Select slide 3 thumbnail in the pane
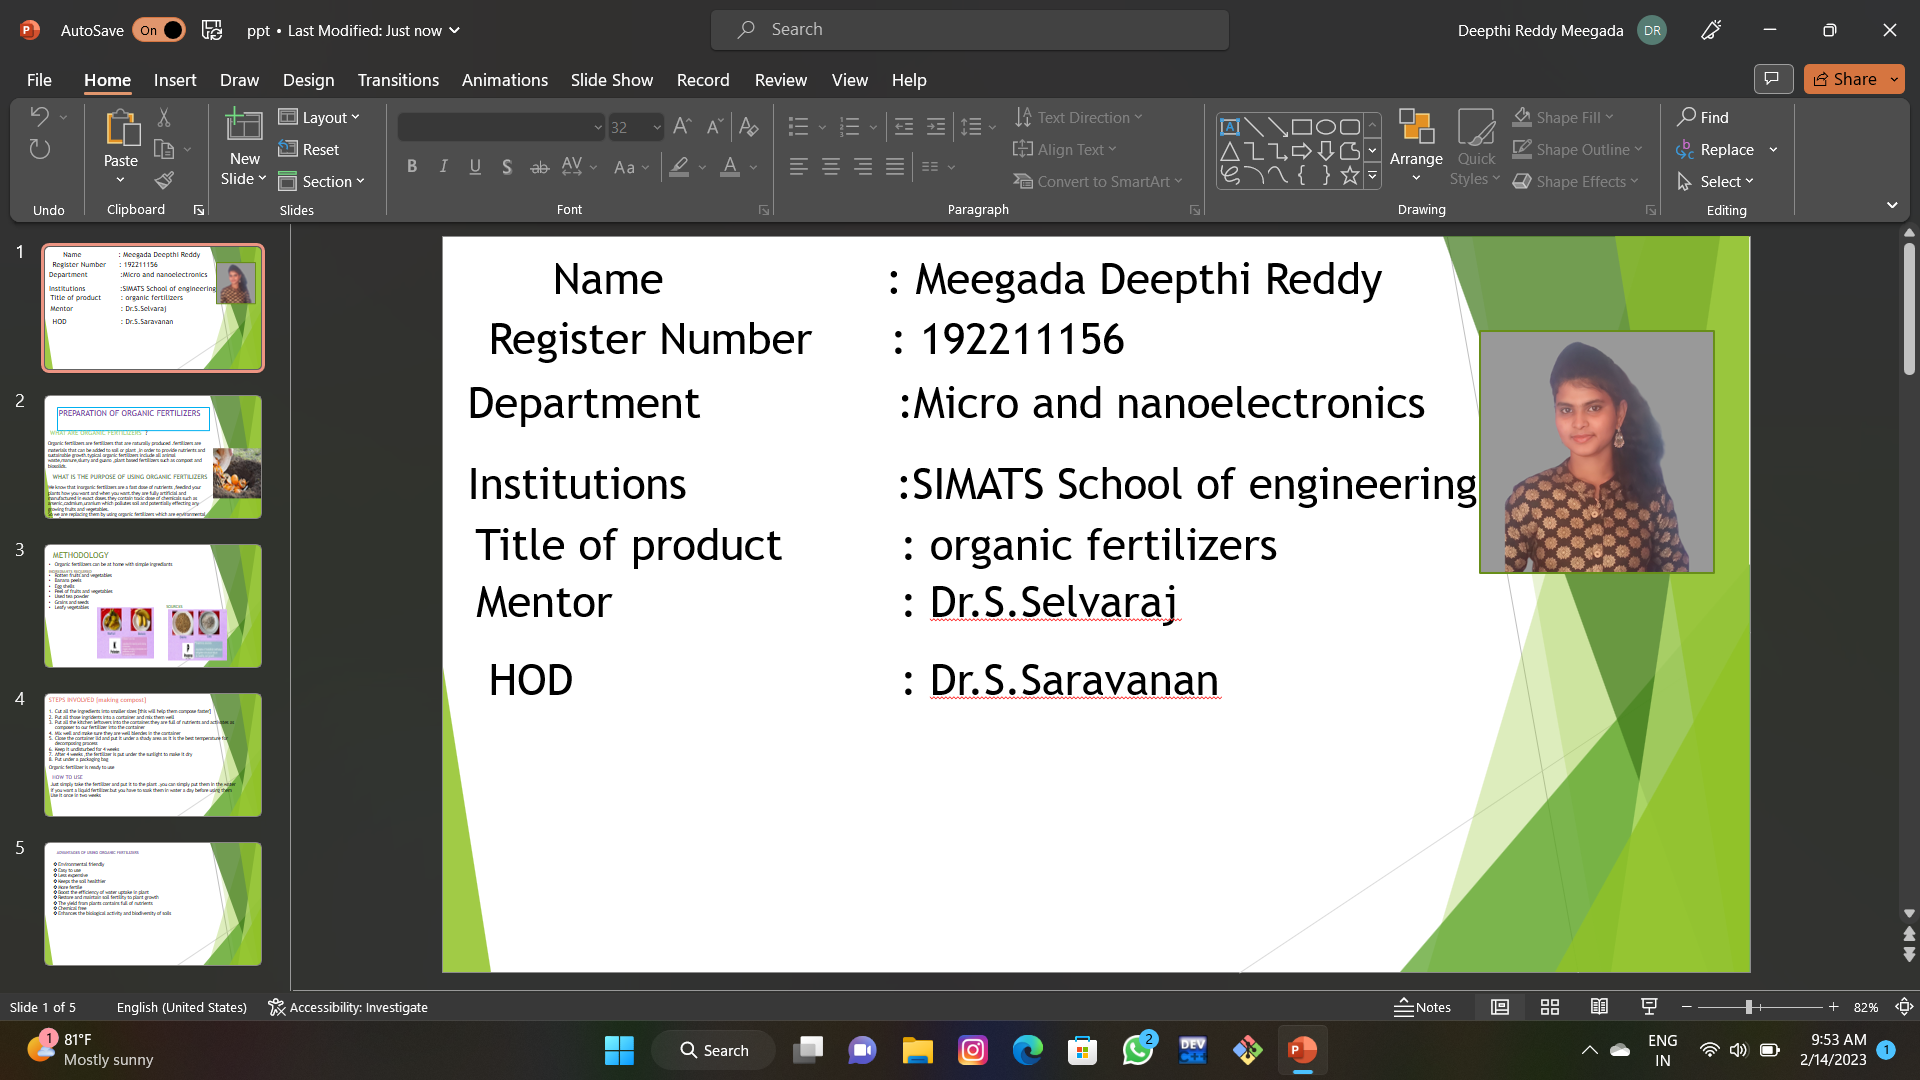 pyautogui.click(x=152, y=605)
